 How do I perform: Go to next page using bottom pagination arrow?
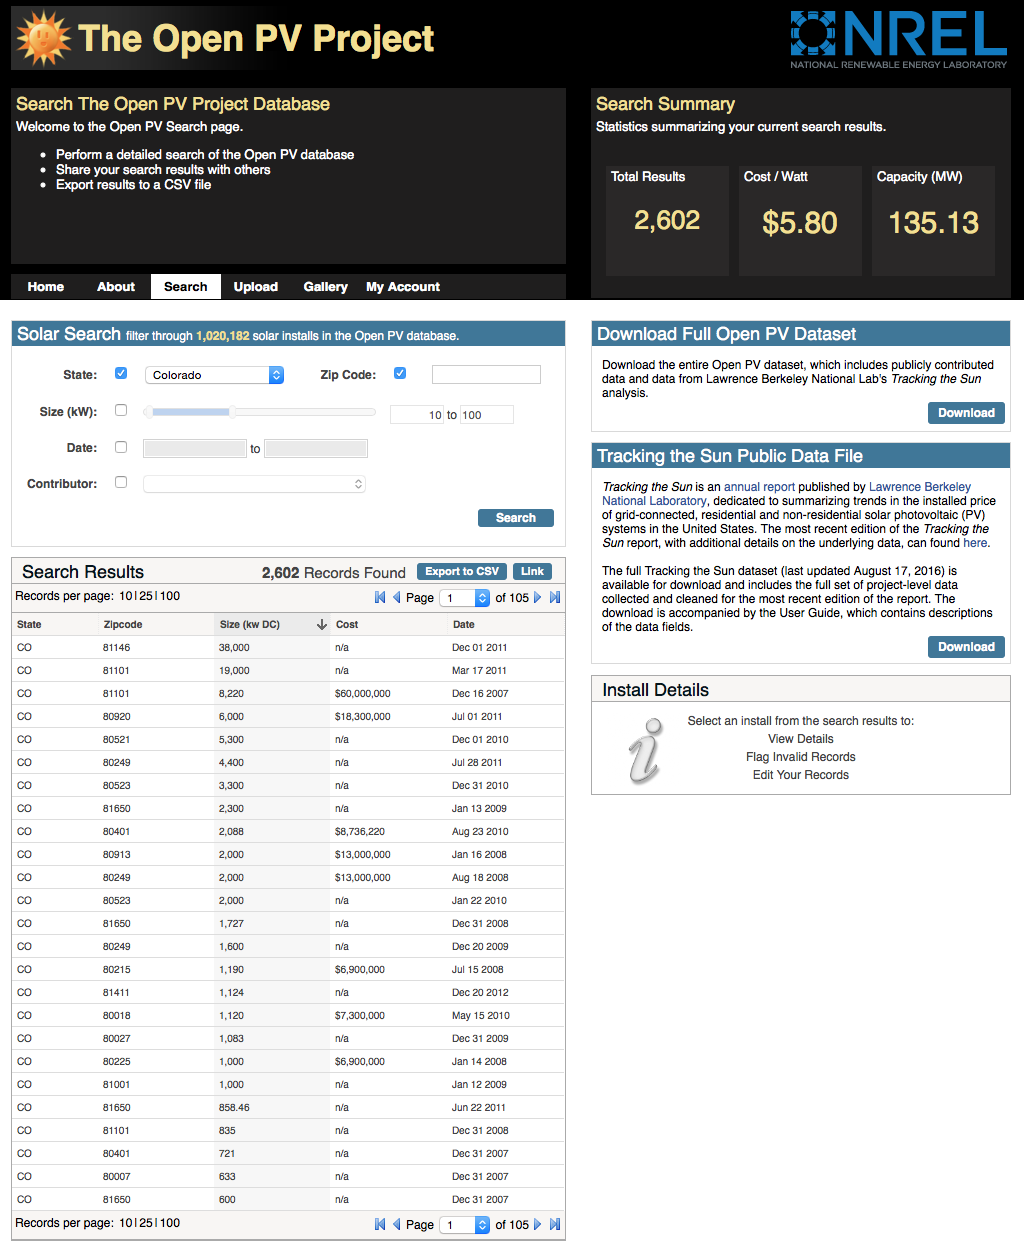[x=538, y=1224]
